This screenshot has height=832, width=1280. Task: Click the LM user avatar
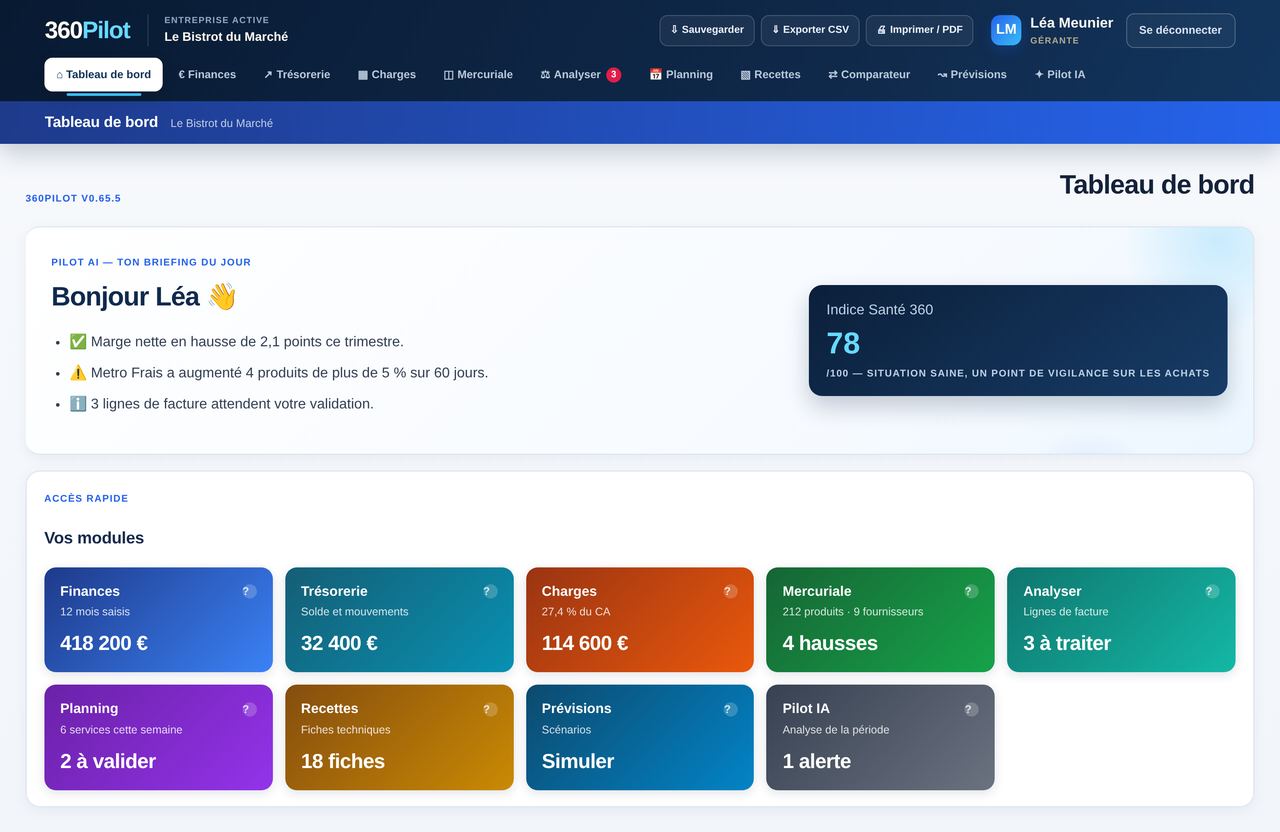point(1006,30)
